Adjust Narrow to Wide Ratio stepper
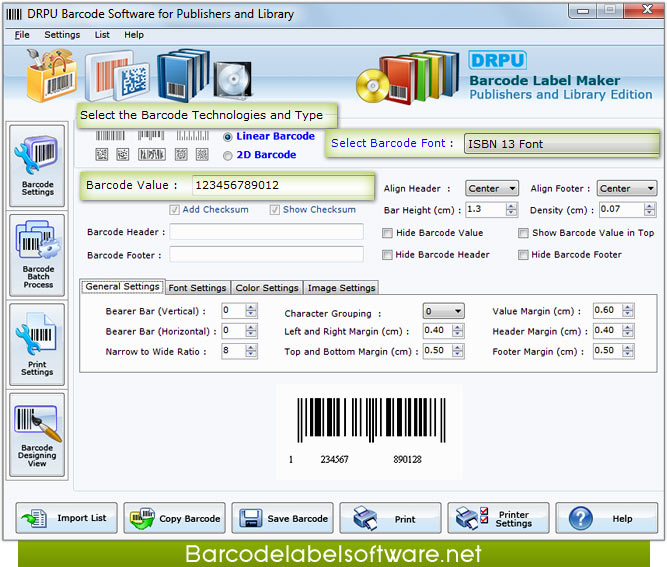The image size is (667, 567). coord(251,351)
